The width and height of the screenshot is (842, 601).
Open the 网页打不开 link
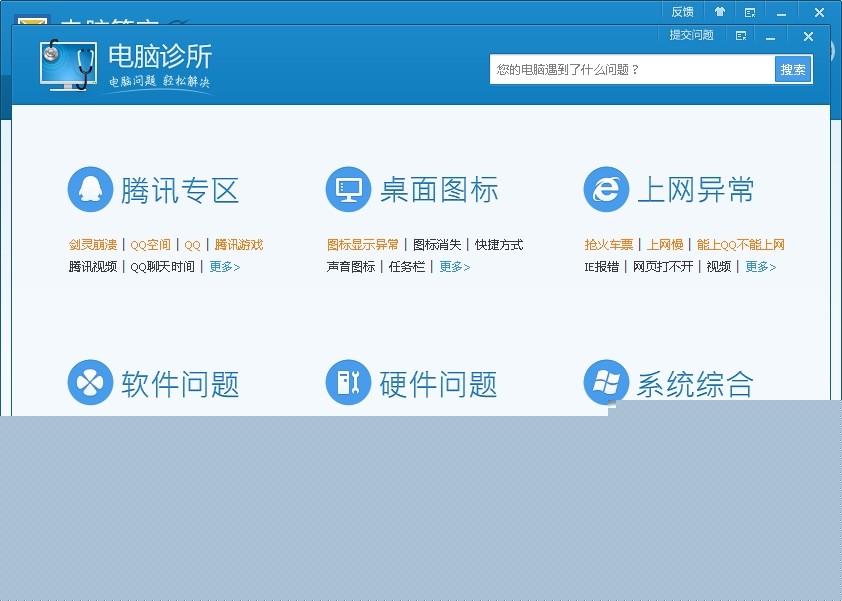[x=663, y=266]
